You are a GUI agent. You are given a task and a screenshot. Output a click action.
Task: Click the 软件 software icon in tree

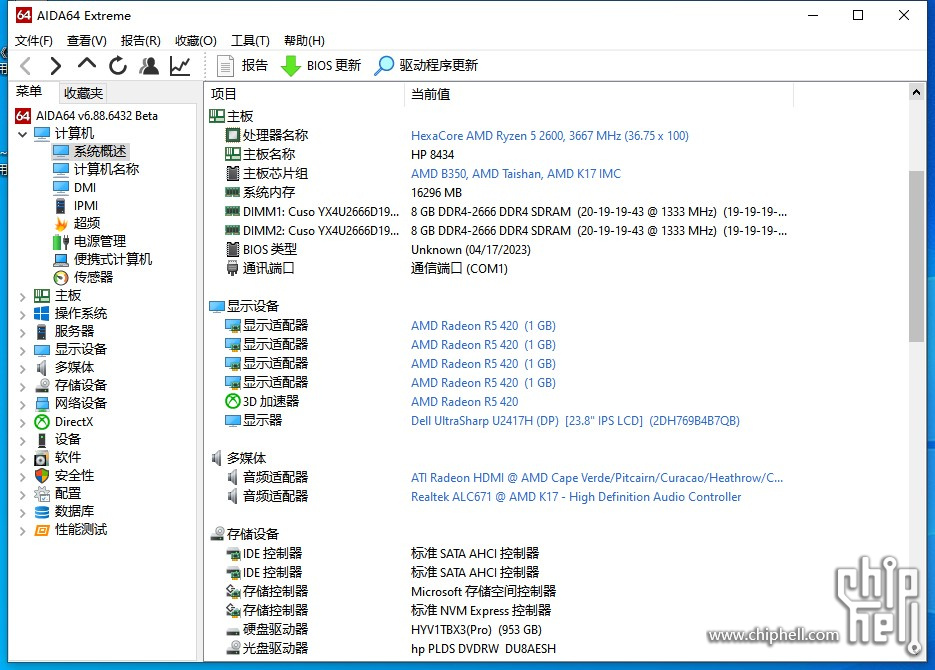point(42,458)
